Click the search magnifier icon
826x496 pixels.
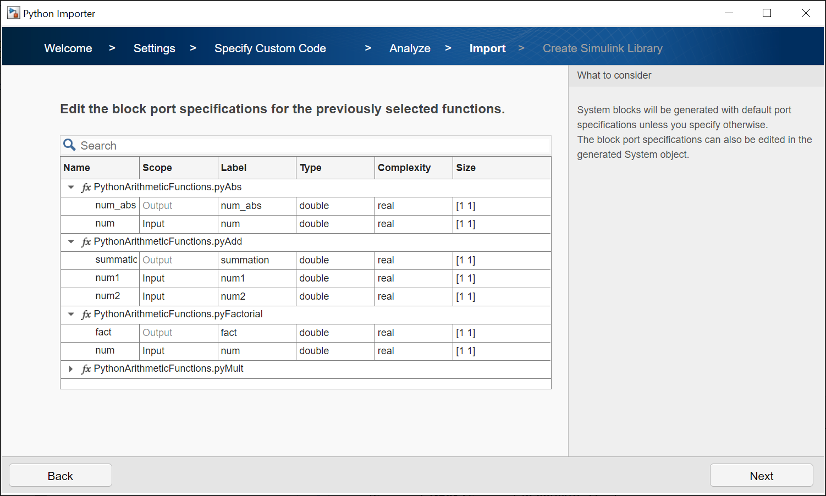70,145
